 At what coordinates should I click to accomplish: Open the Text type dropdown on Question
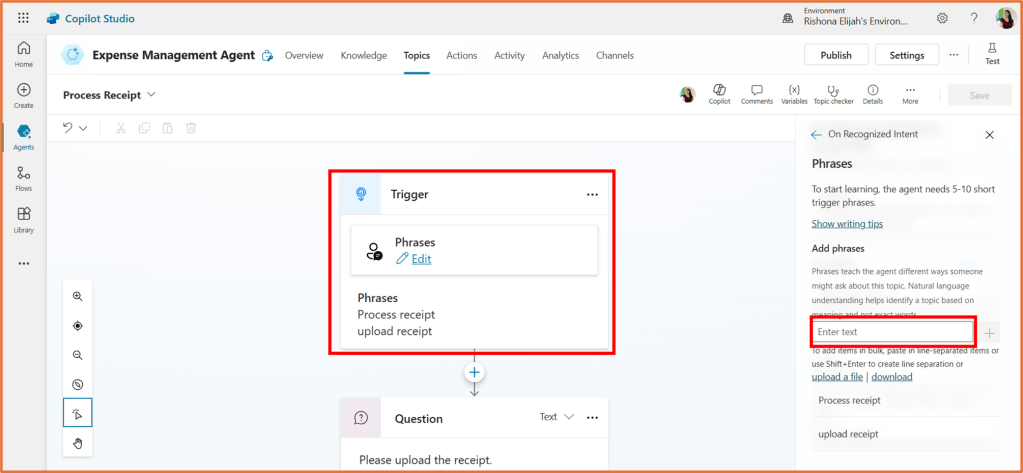(x=557, y=417)
